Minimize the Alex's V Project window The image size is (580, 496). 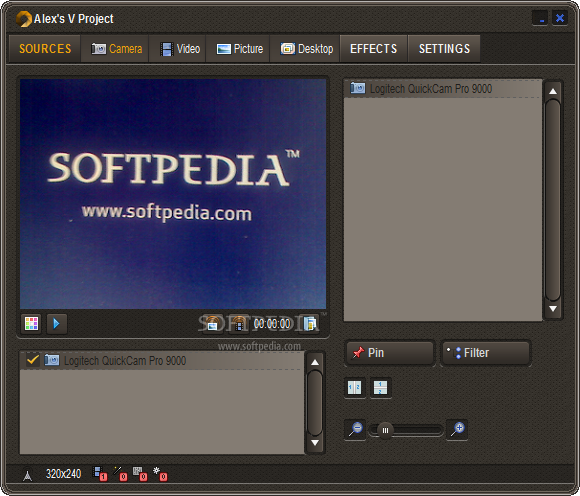[540, 18]
